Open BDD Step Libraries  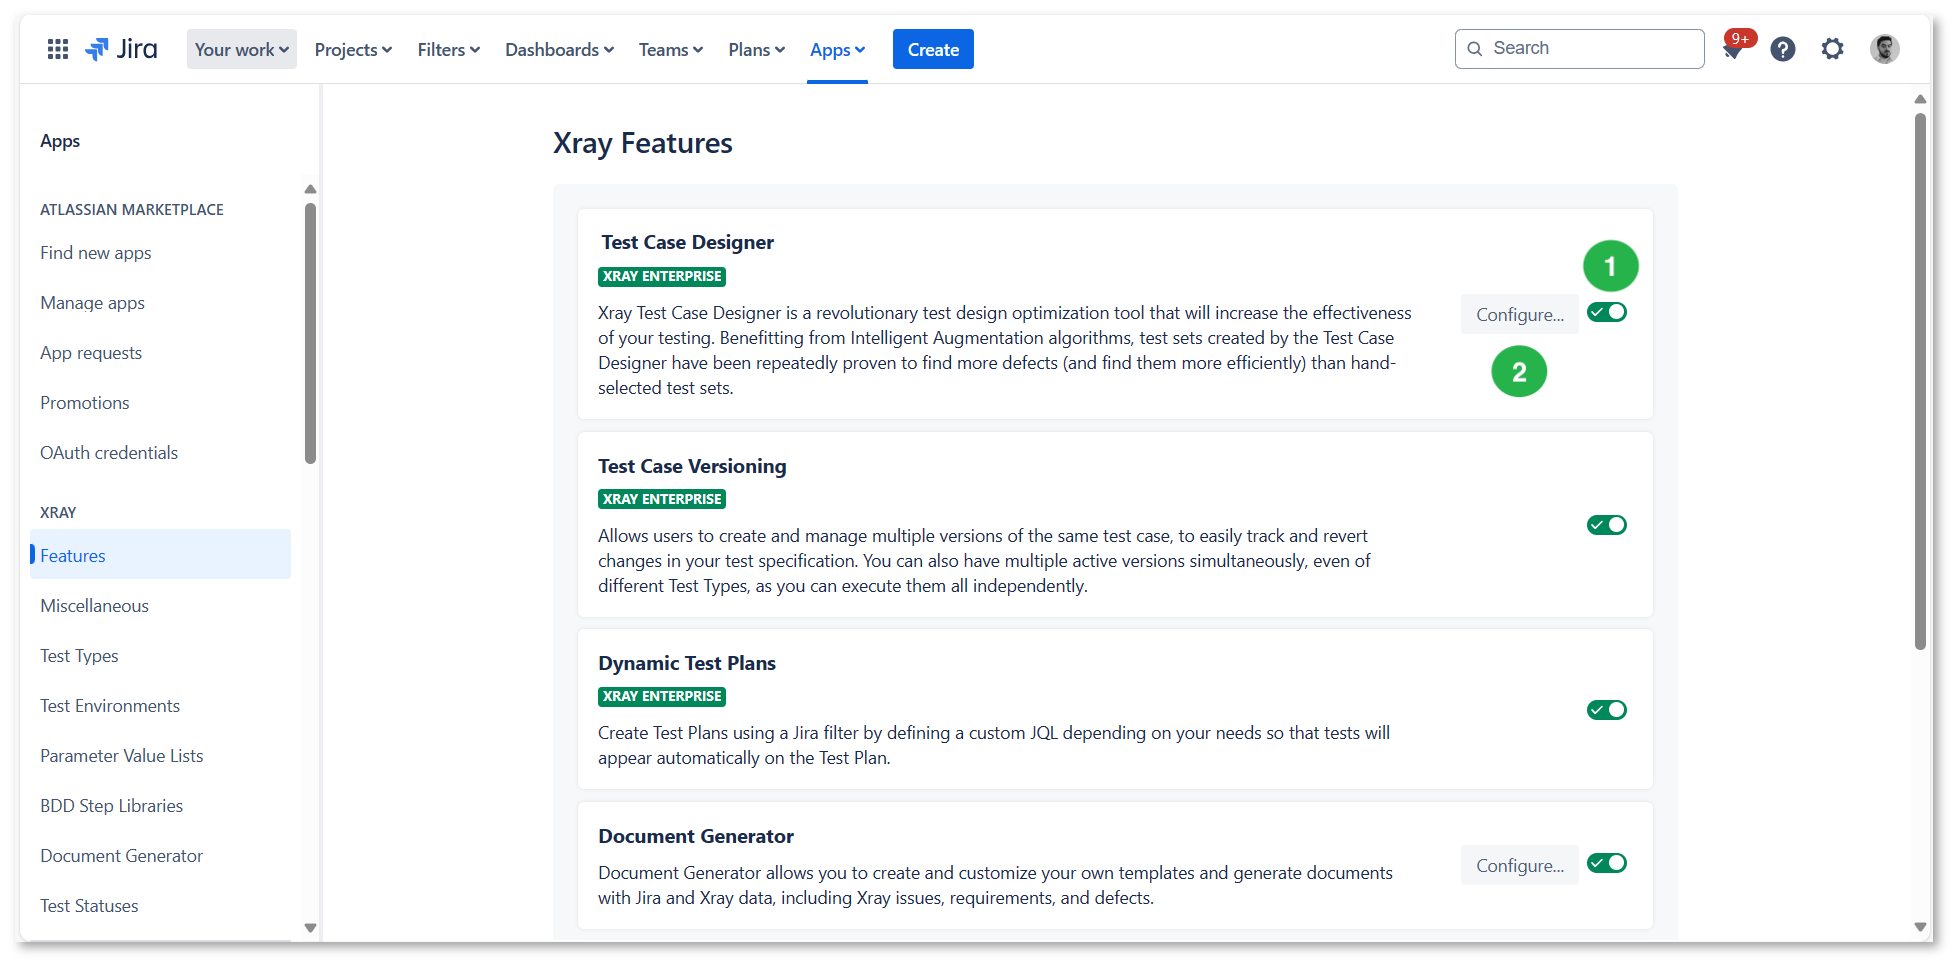coord(112,806)
